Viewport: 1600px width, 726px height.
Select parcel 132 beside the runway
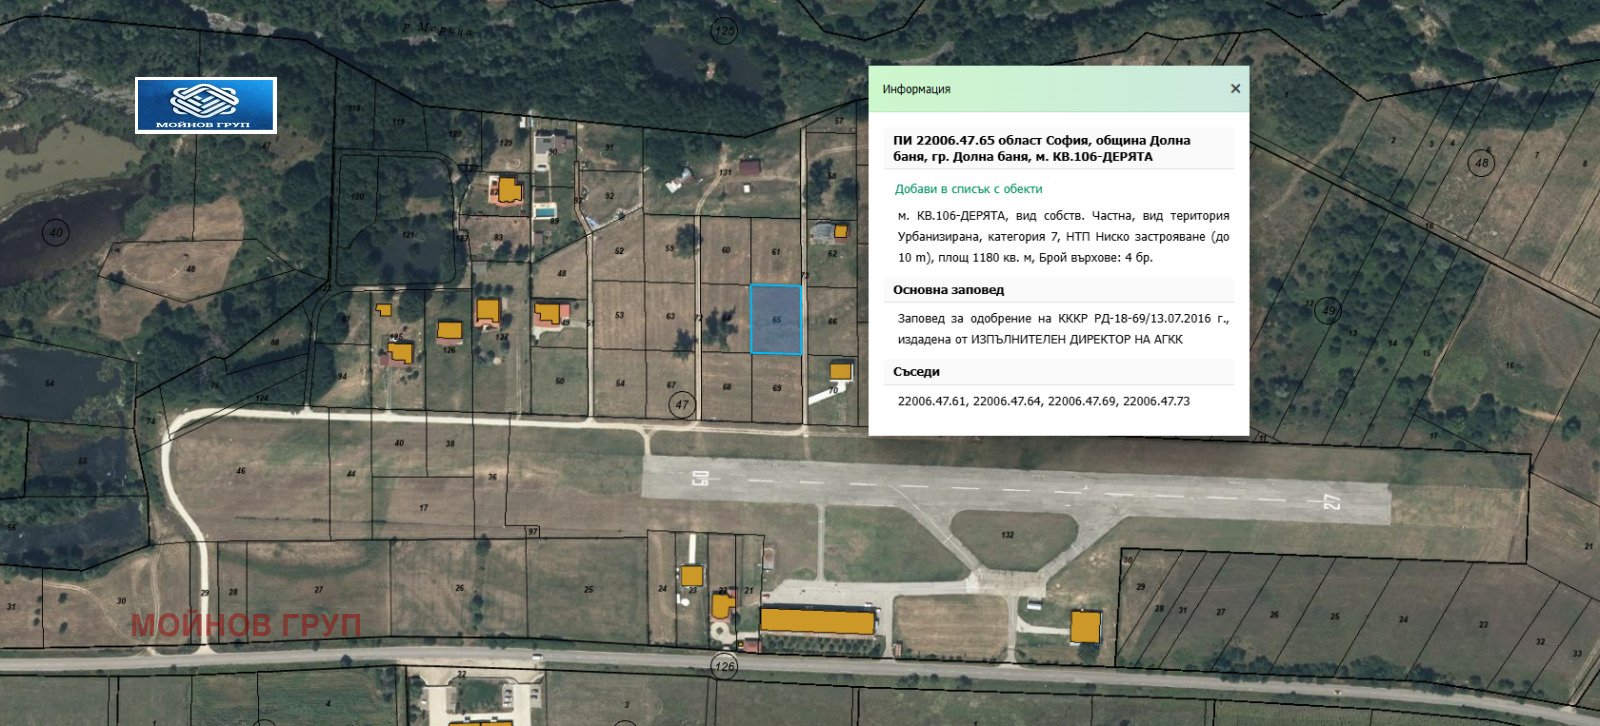pos(1007,535)
